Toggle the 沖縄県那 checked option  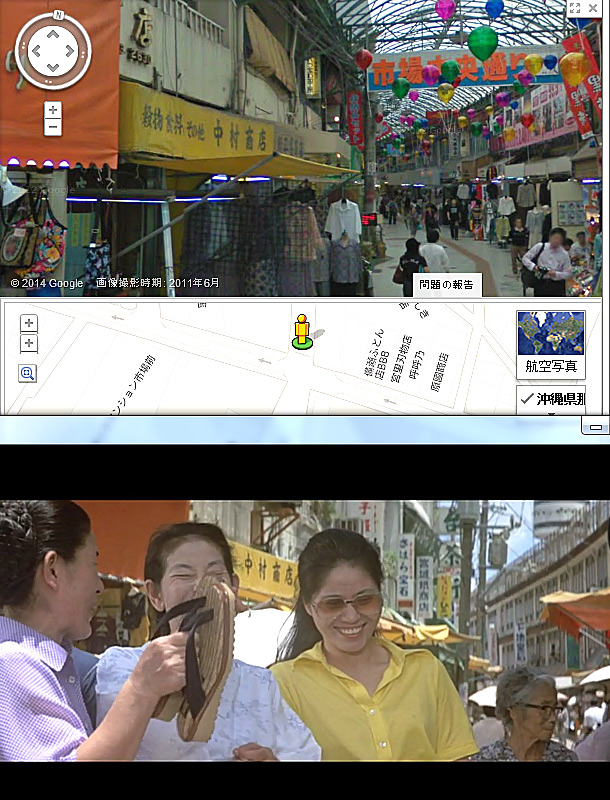[551, 399]
